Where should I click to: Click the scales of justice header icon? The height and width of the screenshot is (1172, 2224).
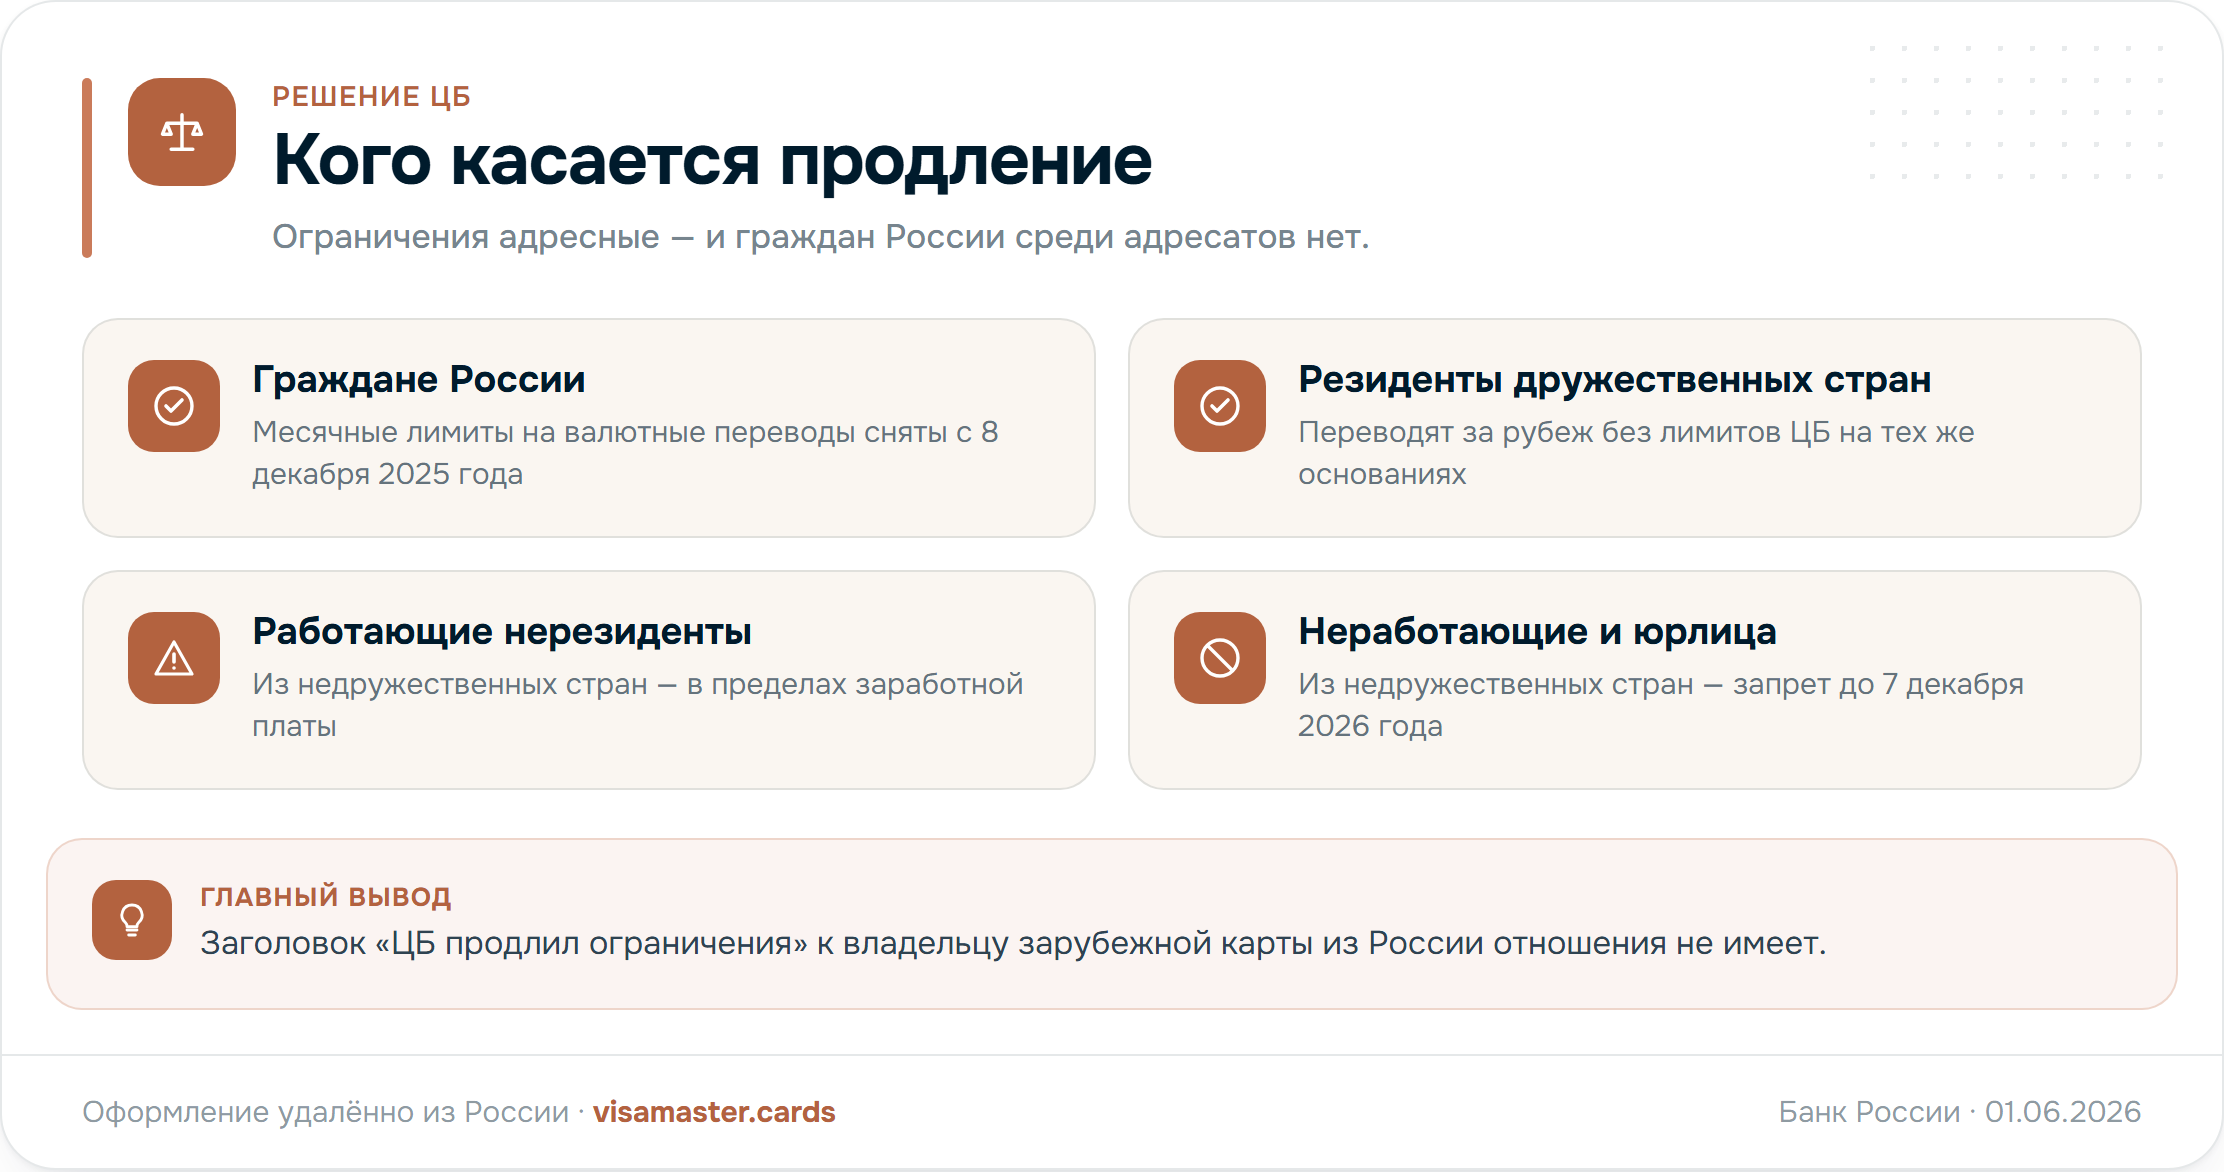click(182, 132)
